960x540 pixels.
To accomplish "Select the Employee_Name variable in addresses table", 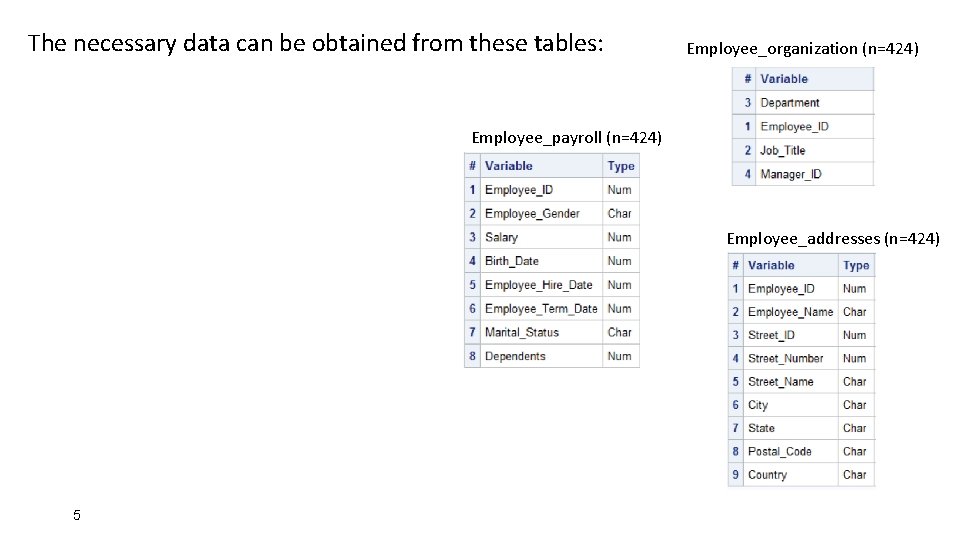I will click(x=790, y=312).
